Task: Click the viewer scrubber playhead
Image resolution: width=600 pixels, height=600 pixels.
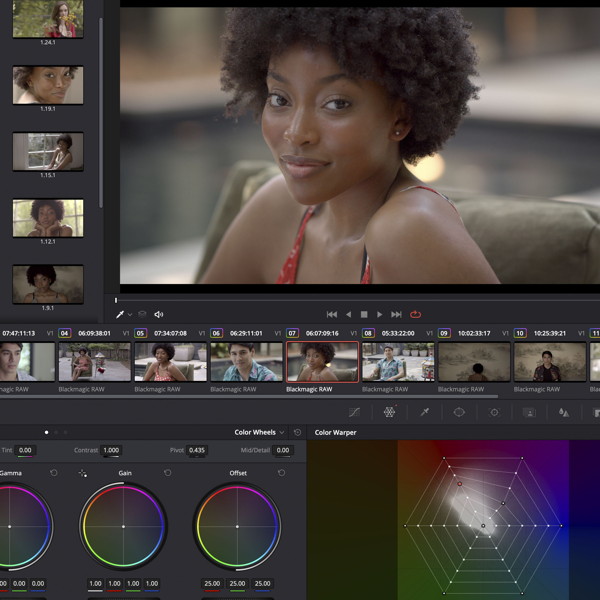Action: pos(116,300)
